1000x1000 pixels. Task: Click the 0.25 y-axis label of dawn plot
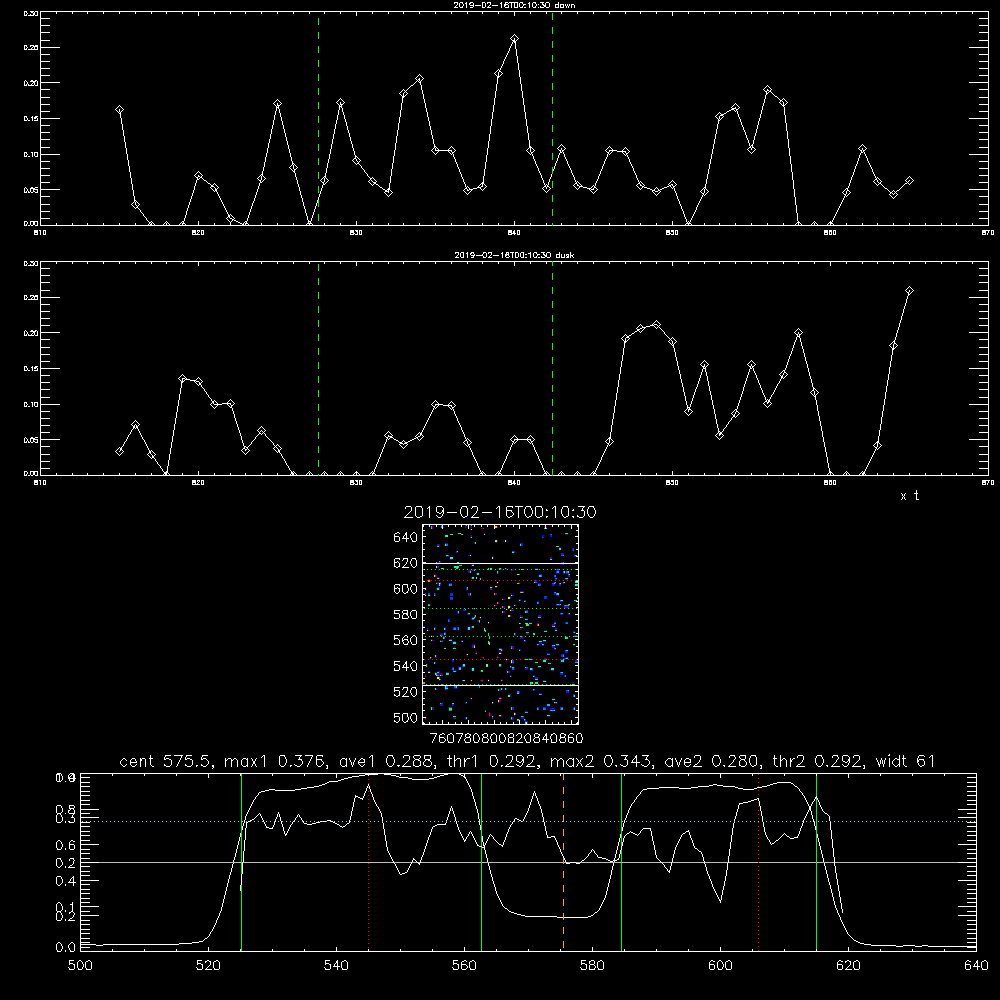pos(31,48)
